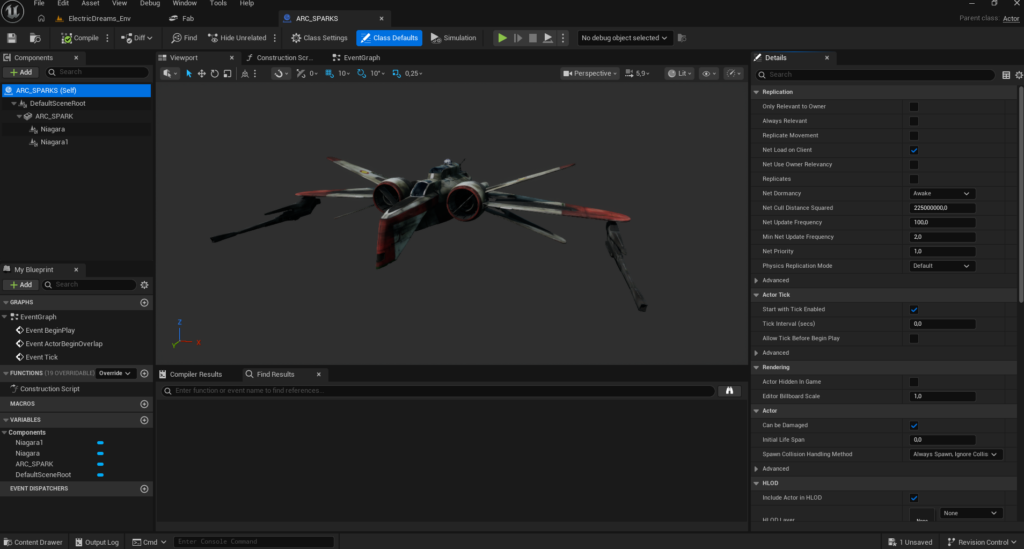This screenshot has height=549, width=1024.
Task: Toggle rotation snapping icon
Action: coord(362,74)
